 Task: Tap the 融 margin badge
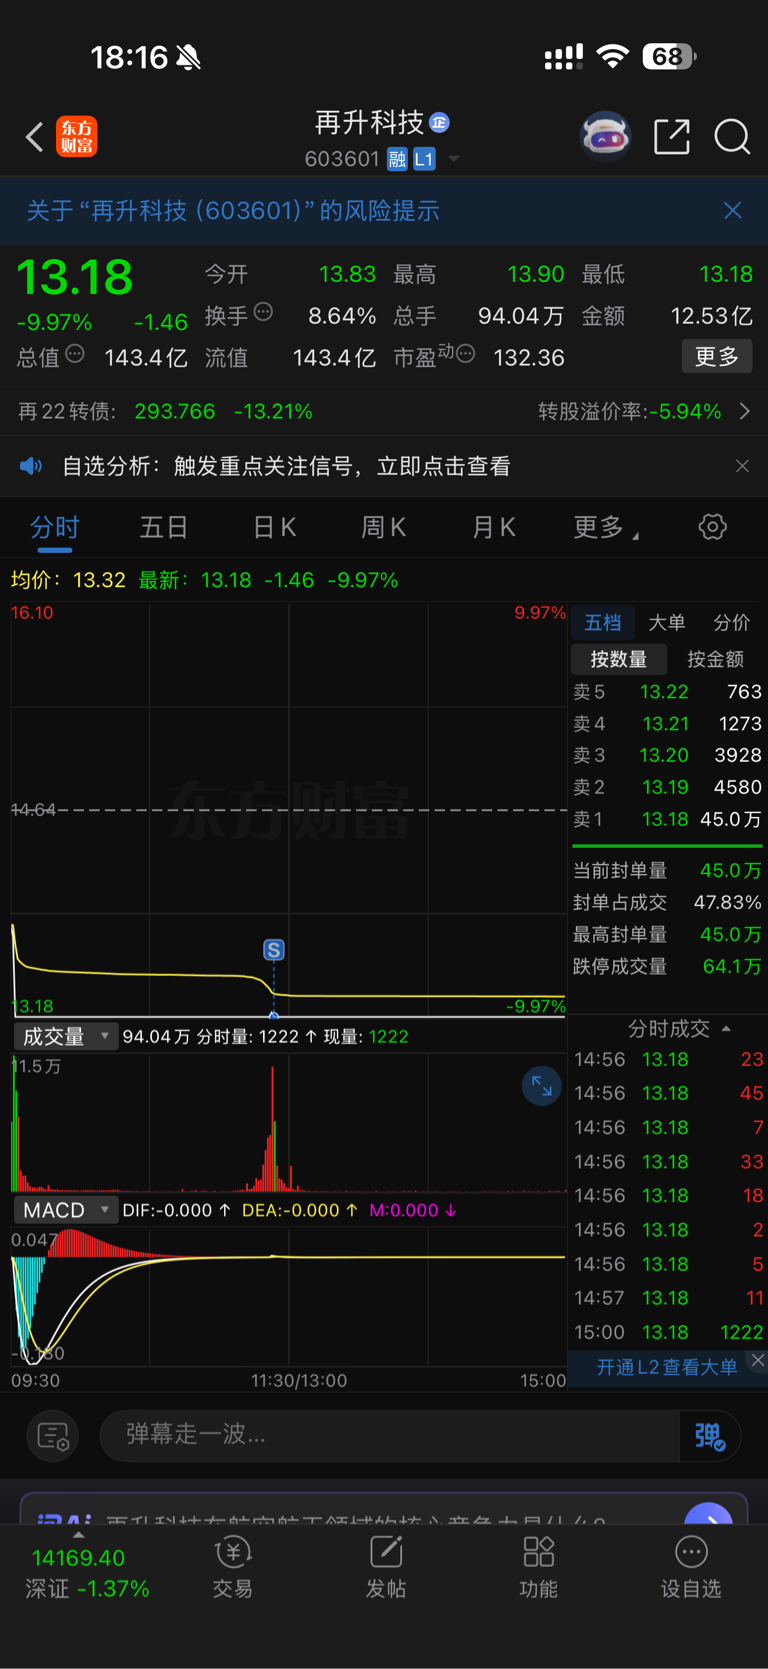pyautogui.click(x=397, y=159)
